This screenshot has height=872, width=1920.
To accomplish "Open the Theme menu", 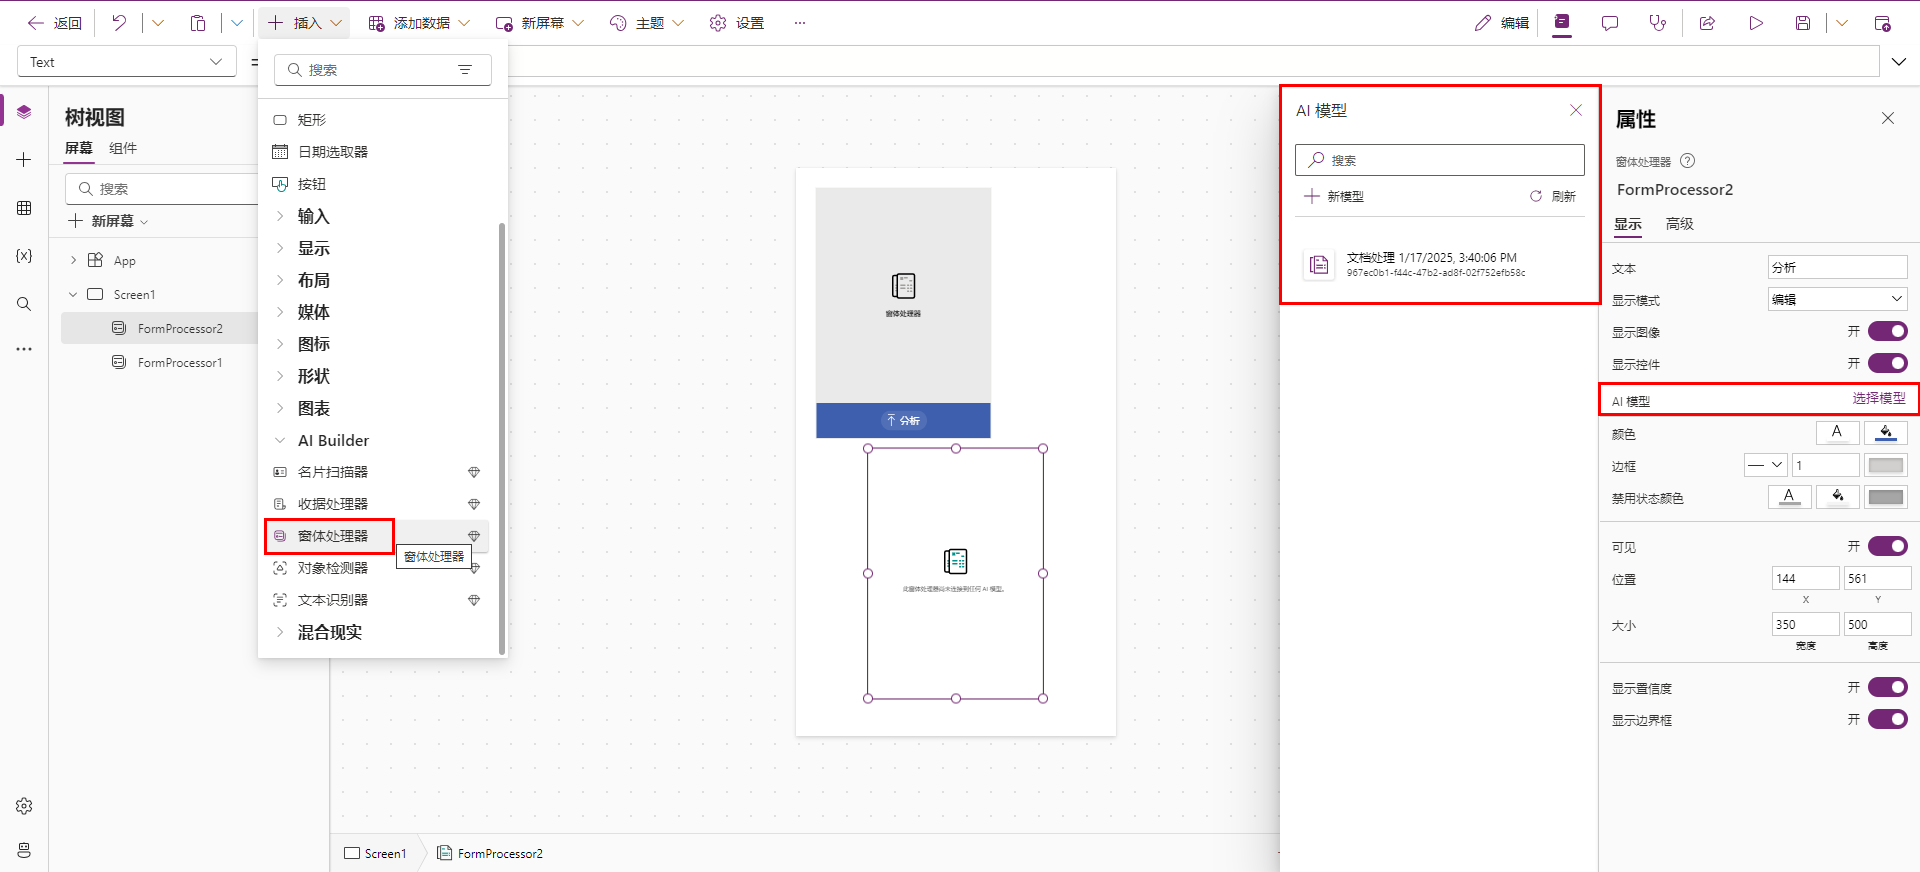I will point(647,23).
